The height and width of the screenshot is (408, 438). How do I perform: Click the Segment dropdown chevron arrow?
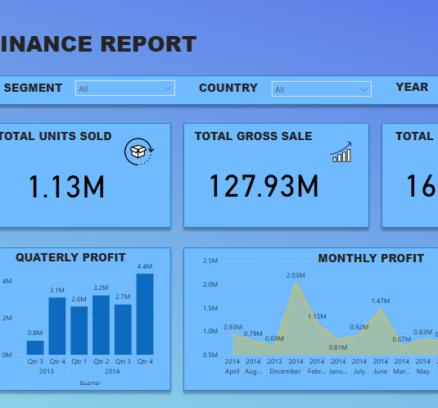[x=167, y=89]
